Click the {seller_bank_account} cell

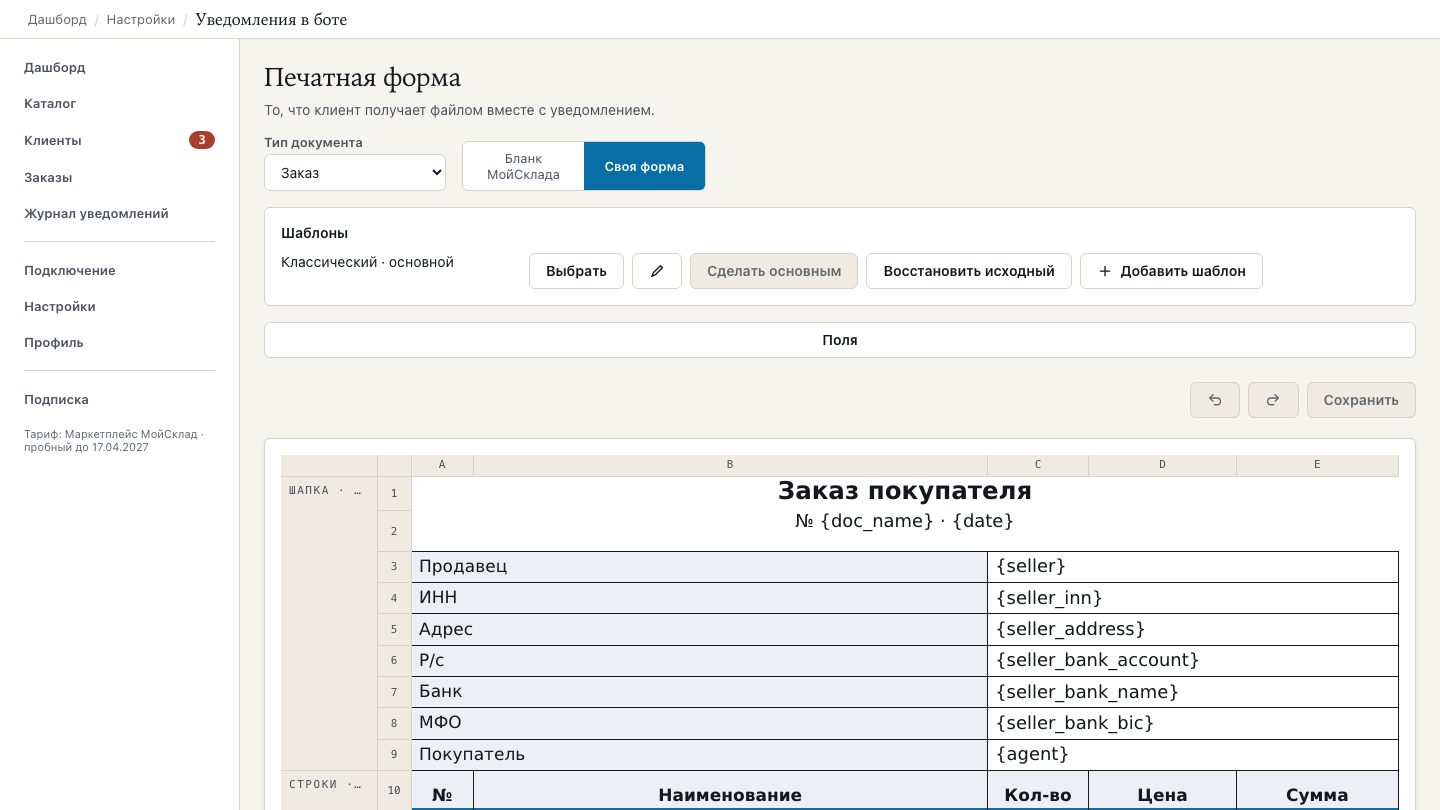click(1193, 661)
